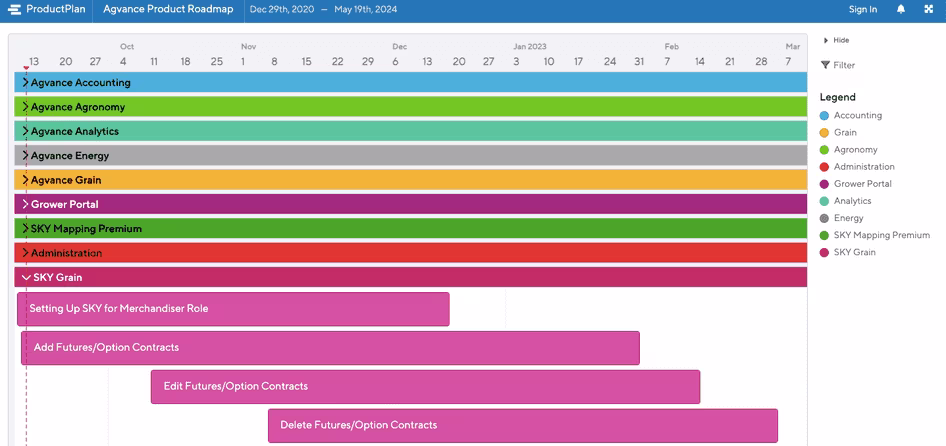Expand the Agvance Agronomy lane

click(25, 107)
